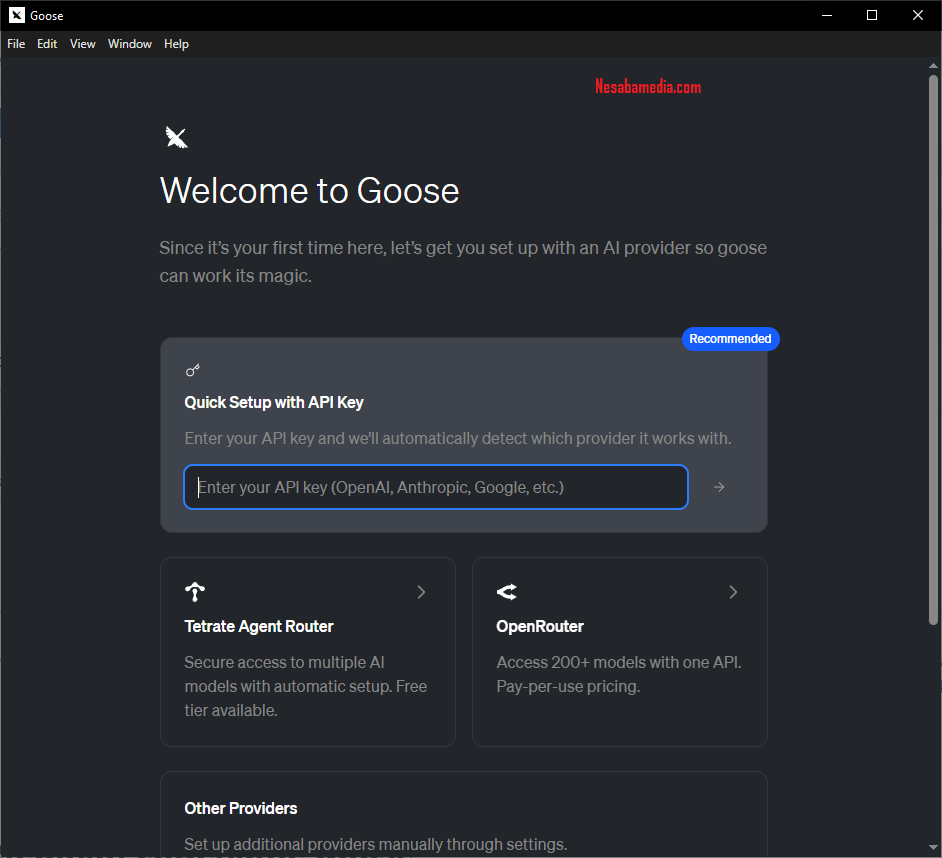Click the scrollbar up arrow
The image size is (942, 858).
click(932, 64)
